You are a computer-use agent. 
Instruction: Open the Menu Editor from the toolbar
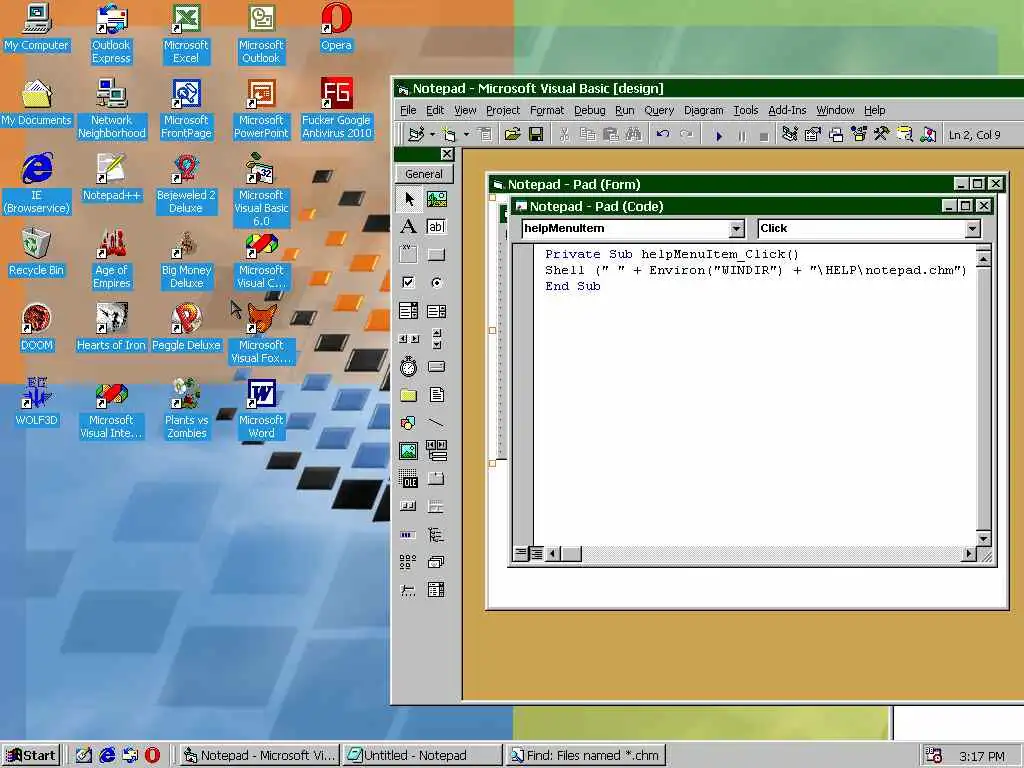tap(485, 135)
